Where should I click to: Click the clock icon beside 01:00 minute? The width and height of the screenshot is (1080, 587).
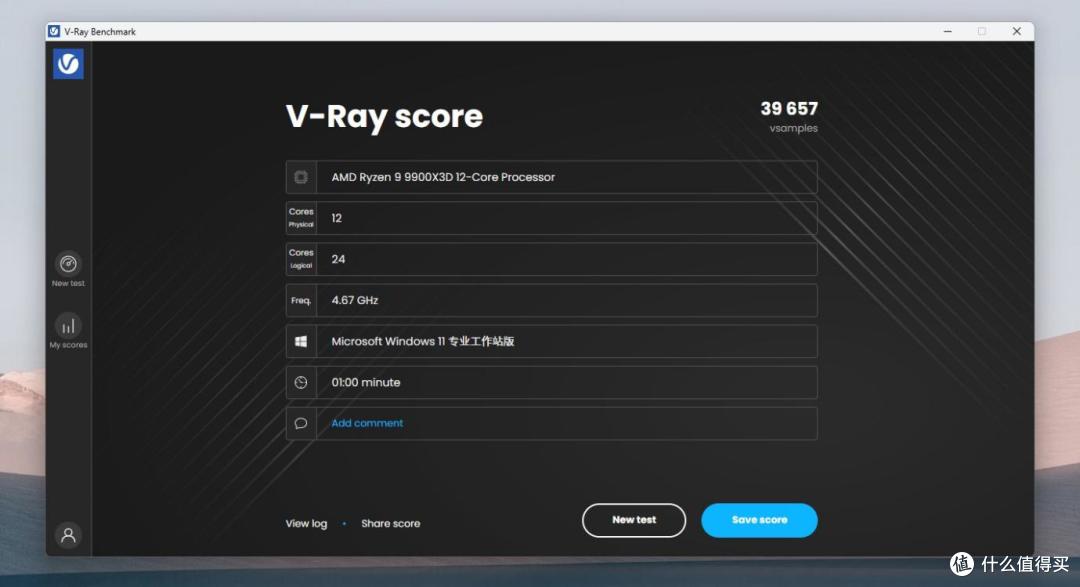(301, 382)
